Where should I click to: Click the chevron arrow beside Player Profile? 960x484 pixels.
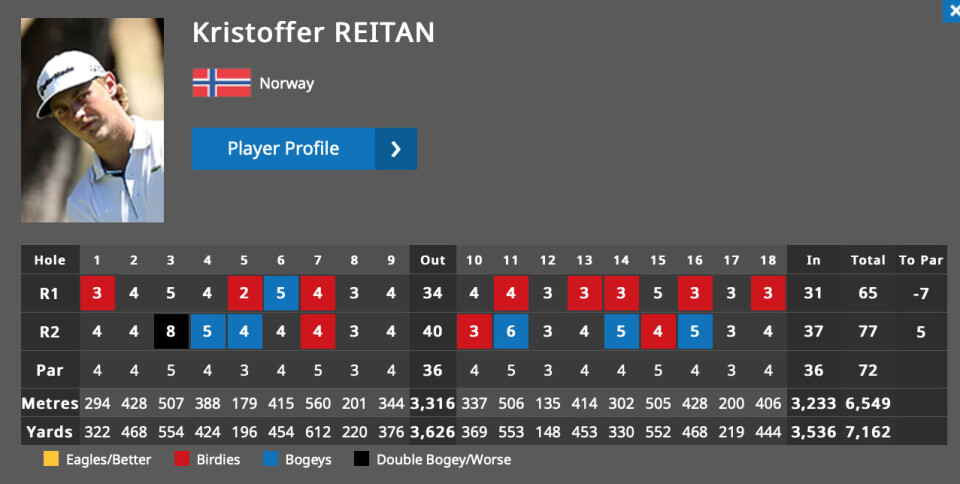coord(396,149)
